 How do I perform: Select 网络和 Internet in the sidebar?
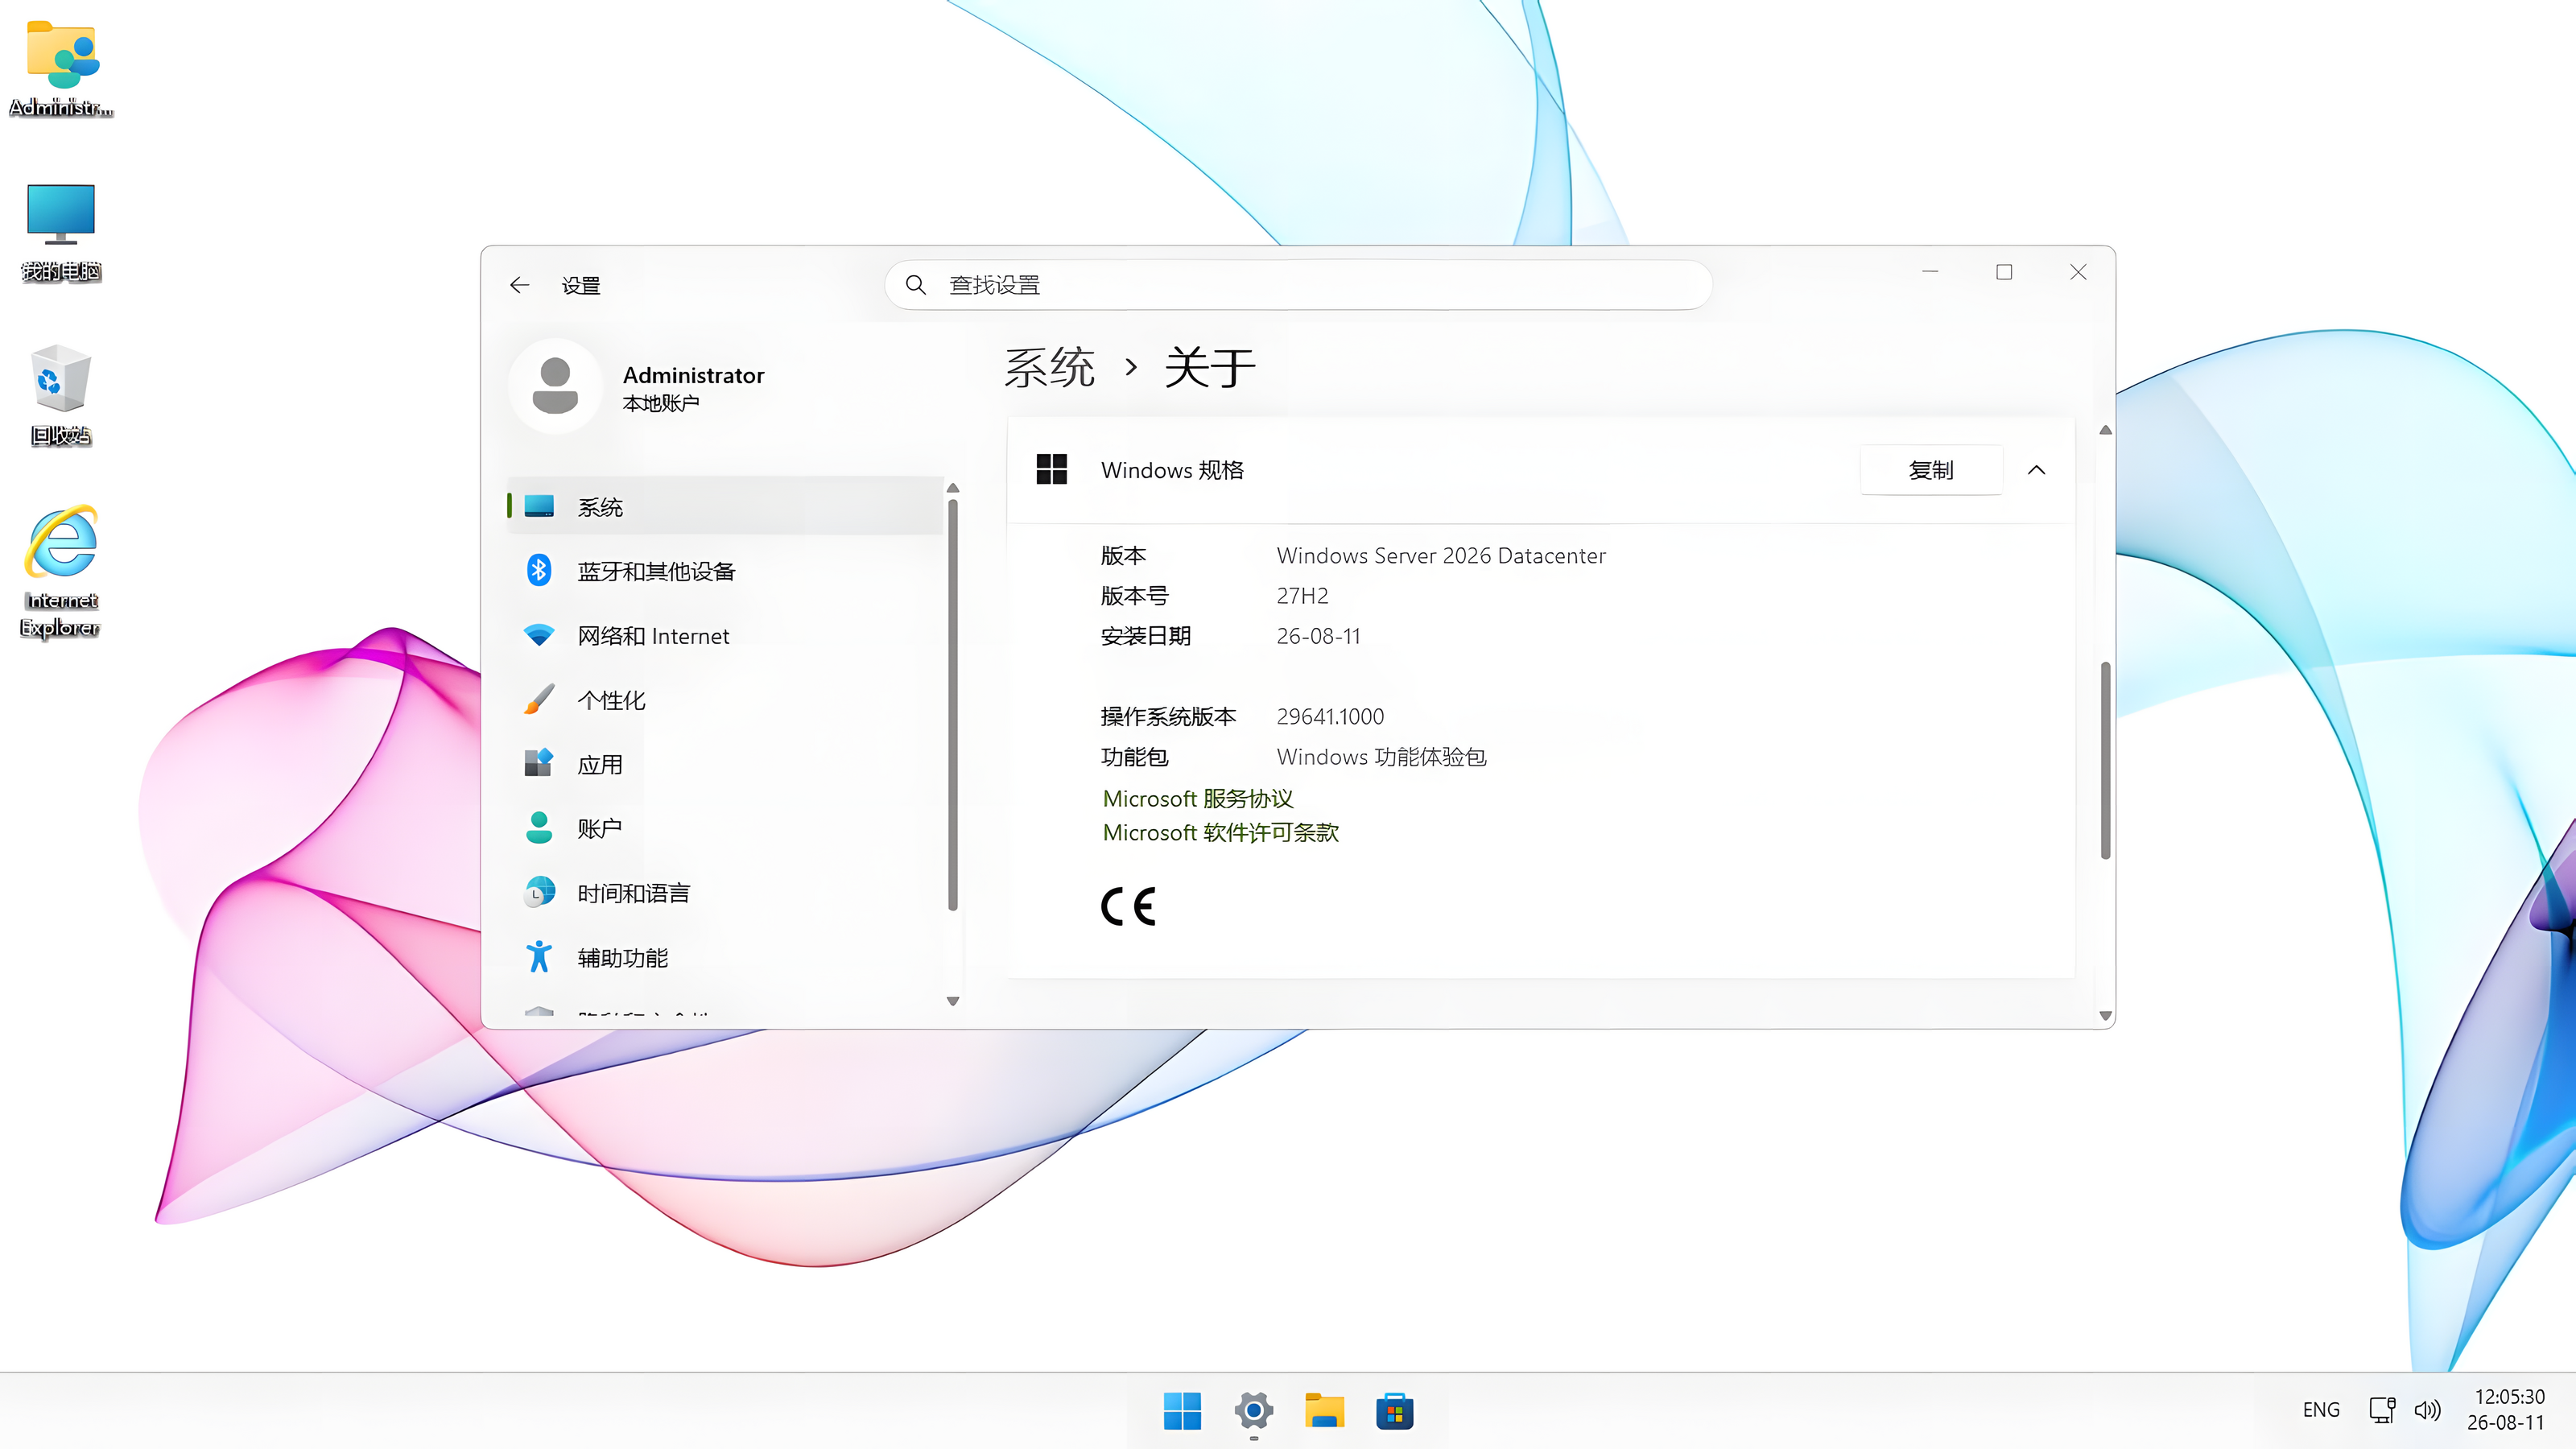724,635
